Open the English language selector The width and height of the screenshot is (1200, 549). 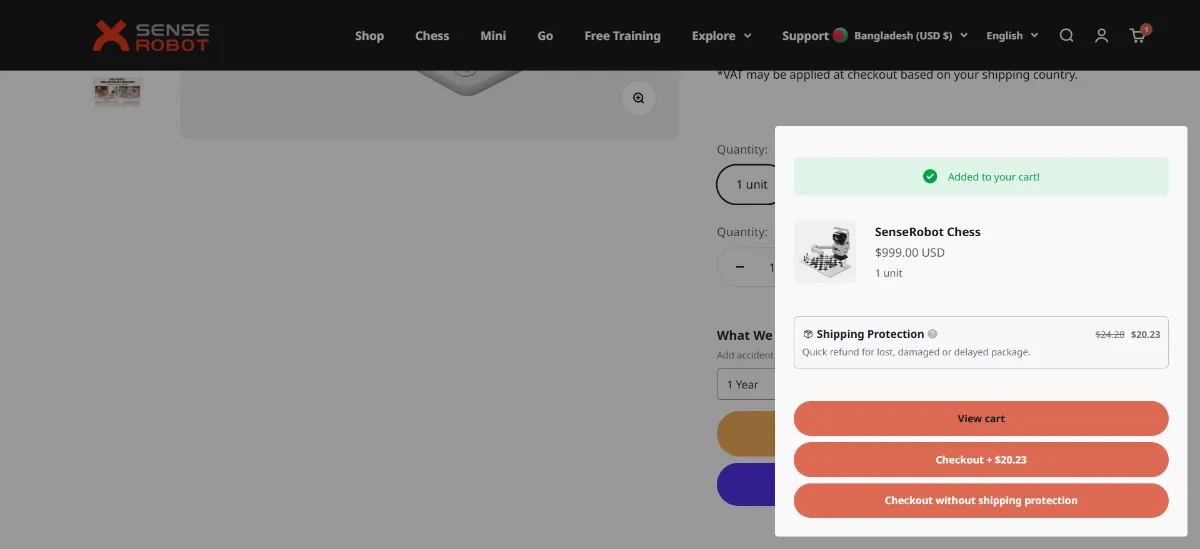pyautogui.click(x=1012, y=35)
